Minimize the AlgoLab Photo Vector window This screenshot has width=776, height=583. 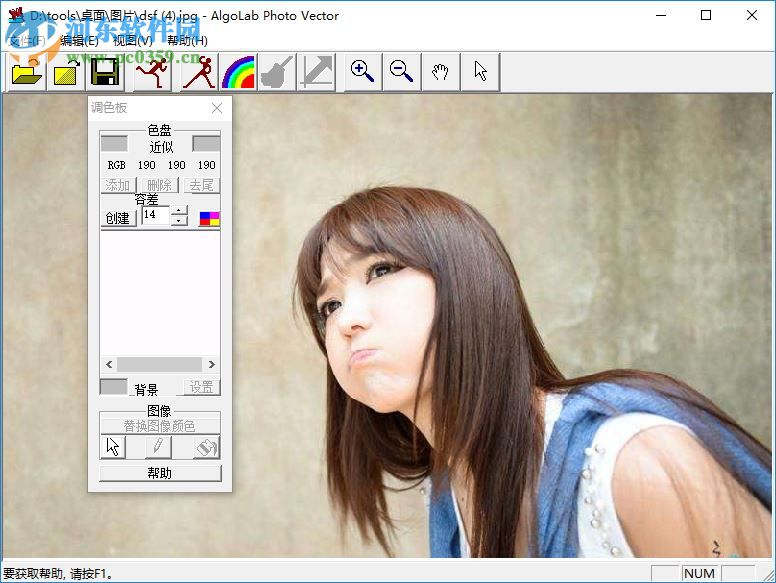(661, 15)
